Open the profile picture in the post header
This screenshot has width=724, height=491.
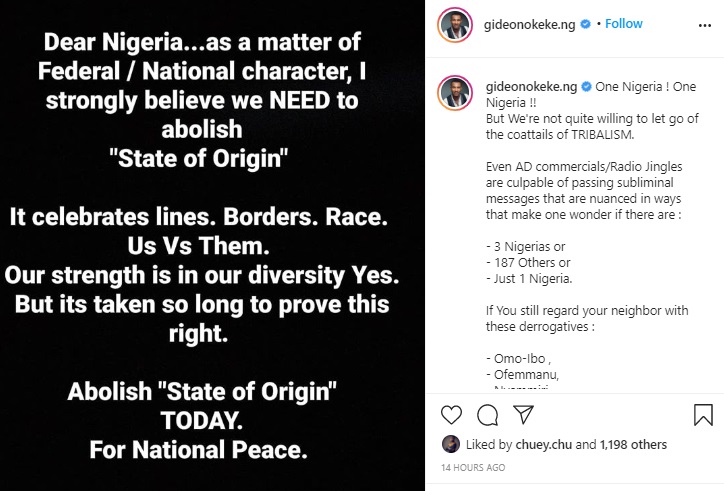click(x=455, y=23)
